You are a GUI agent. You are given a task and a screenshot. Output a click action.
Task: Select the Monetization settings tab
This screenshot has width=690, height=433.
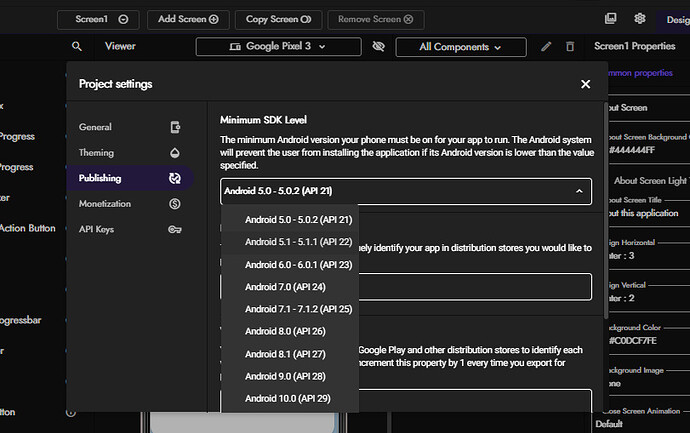tap(130, 204)
